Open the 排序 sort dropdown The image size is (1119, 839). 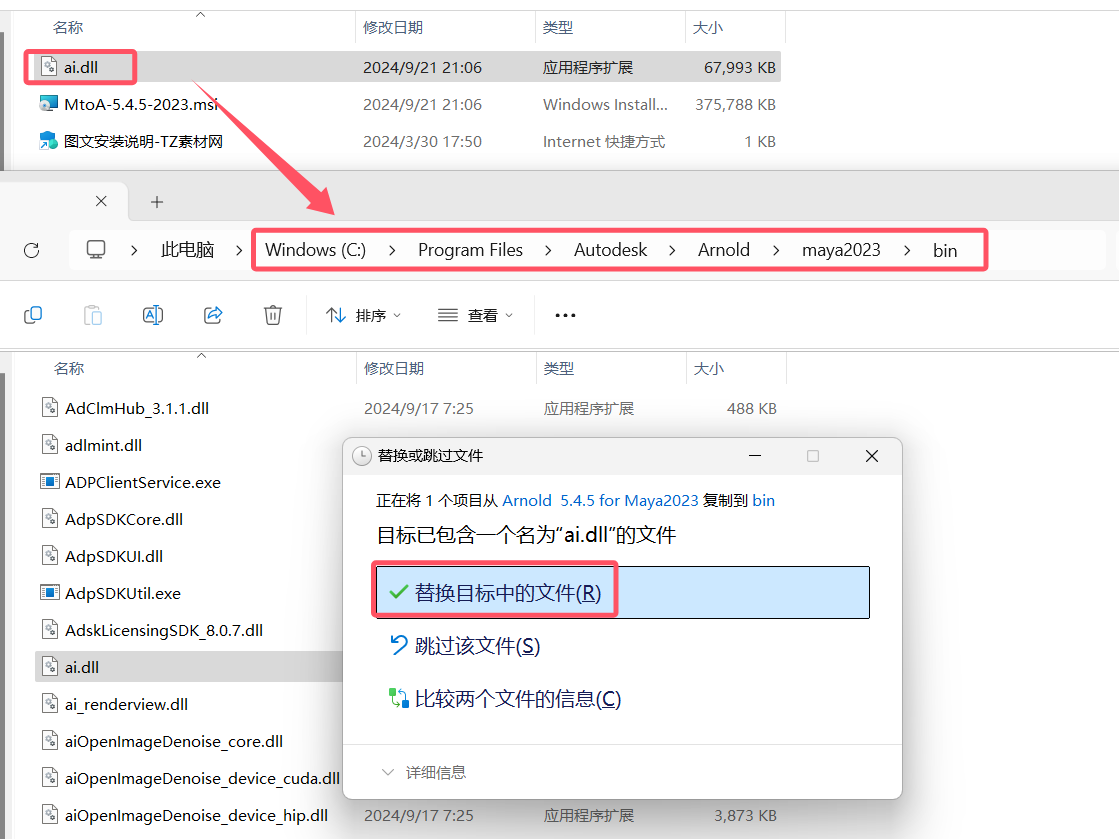pyautogui.click(x=365, y=315)
